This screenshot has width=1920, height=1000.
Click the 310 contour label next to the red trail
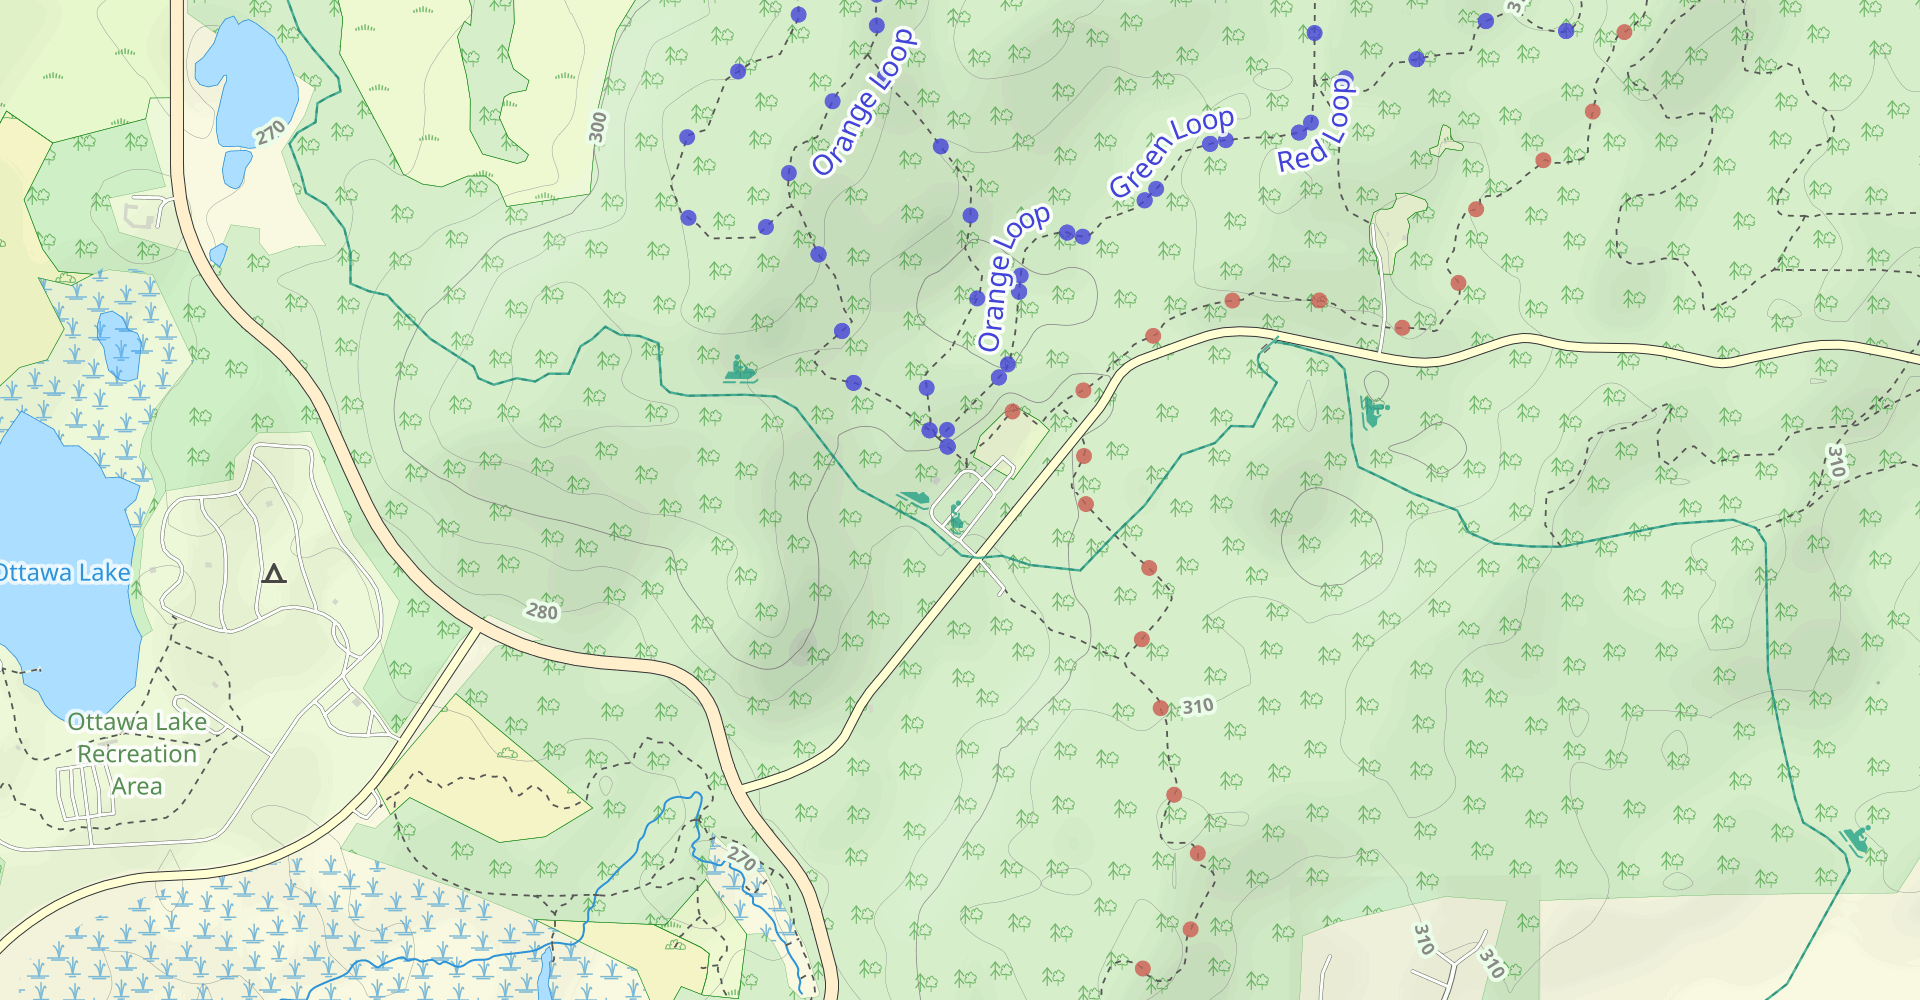[x=1198, y=707]
